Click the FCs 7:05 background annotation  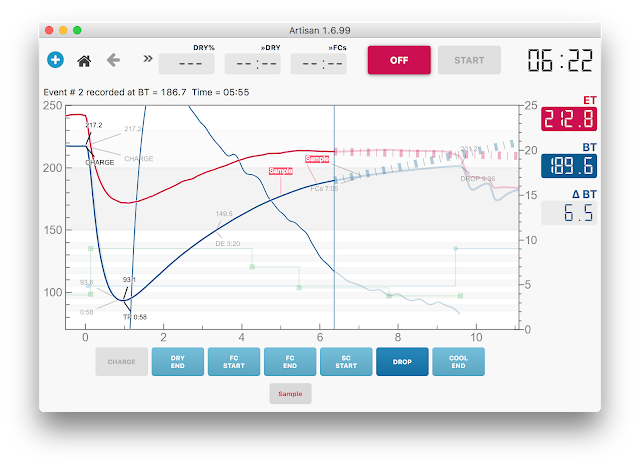(324, 189)
